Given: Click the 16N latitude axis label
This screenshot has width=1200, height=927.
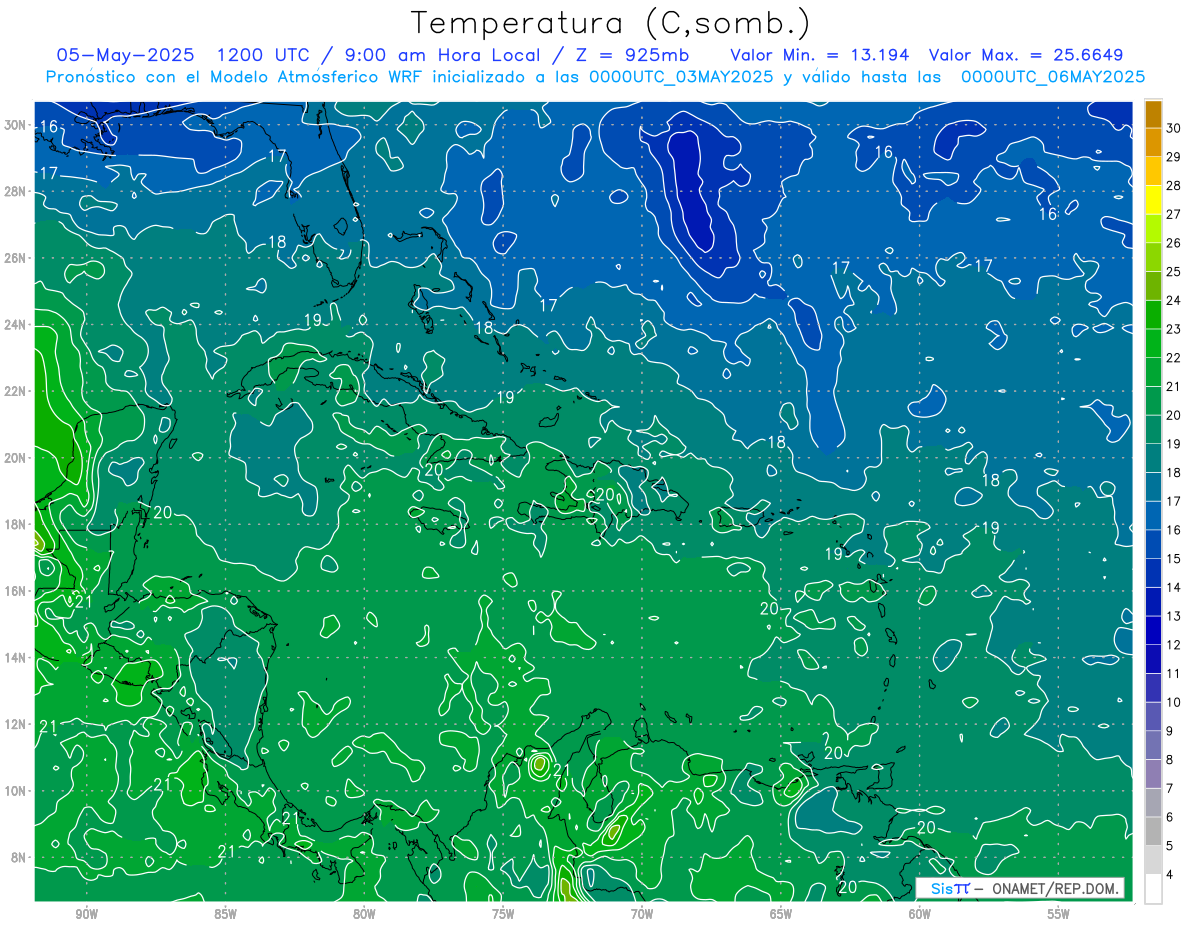Looking at the screenshot, I should pos(15,591).
